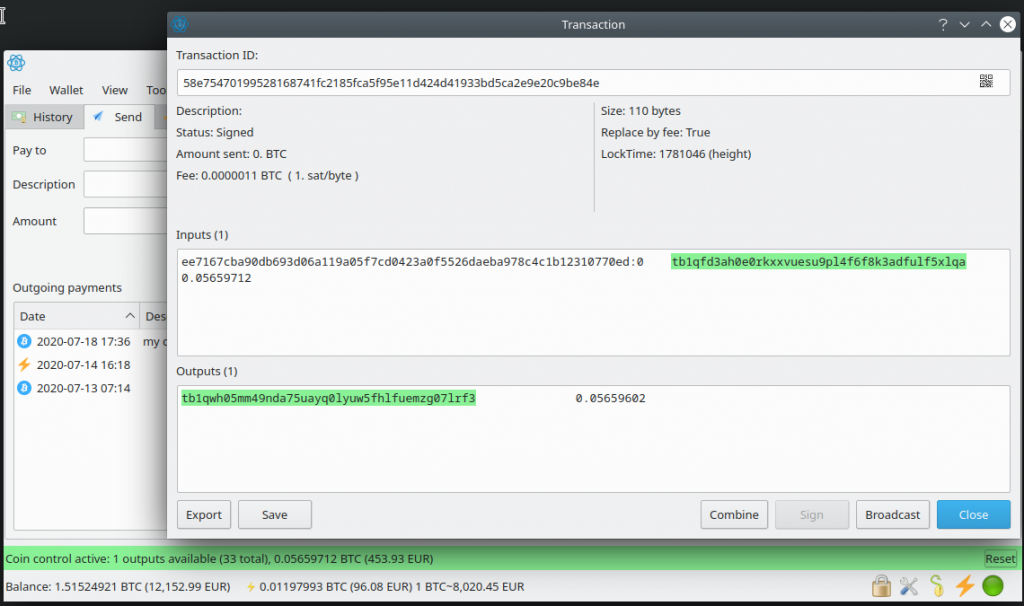1024x606 pixels.
Task: Open preferences tools icon in status bar
Action: point(908,586)
